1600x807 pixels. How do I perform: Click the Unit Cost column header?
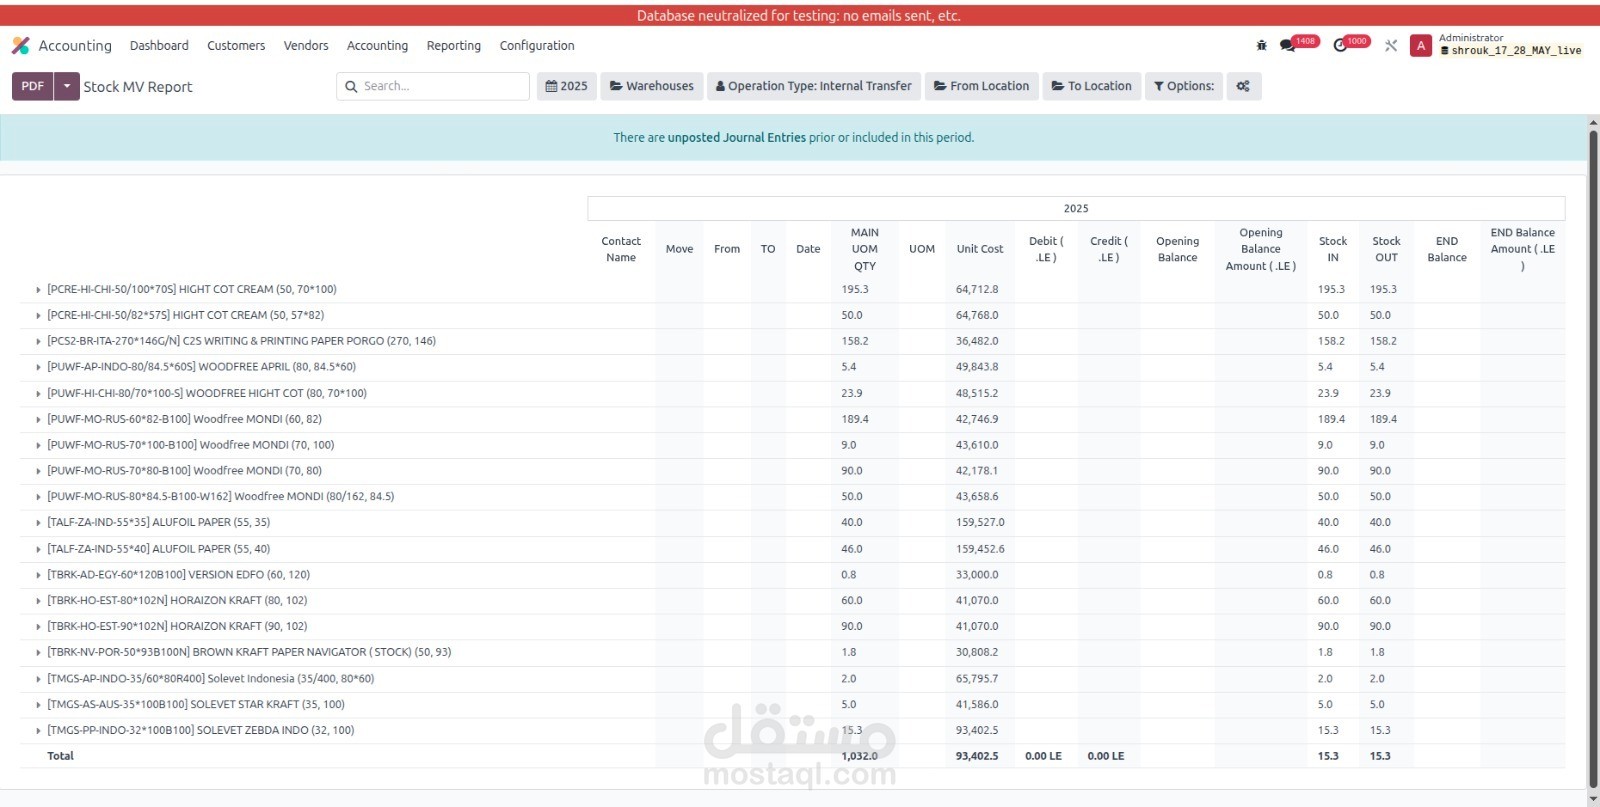tap(979, 249)
